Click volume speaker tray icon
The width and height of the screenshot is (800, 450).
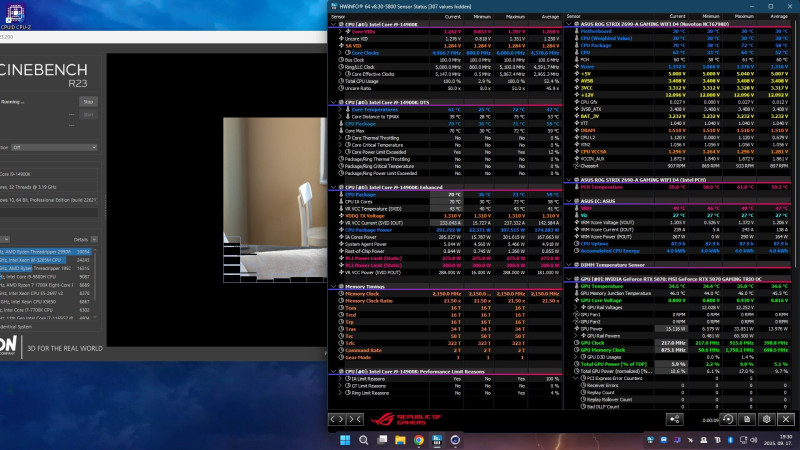tap(754, 440)
